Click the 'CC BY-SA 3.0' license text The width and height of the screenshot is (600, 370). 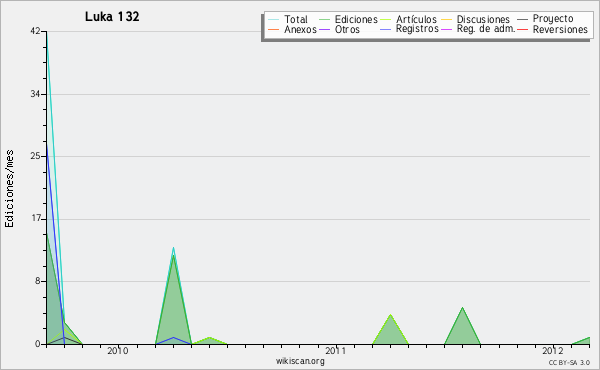pos(569,362)
